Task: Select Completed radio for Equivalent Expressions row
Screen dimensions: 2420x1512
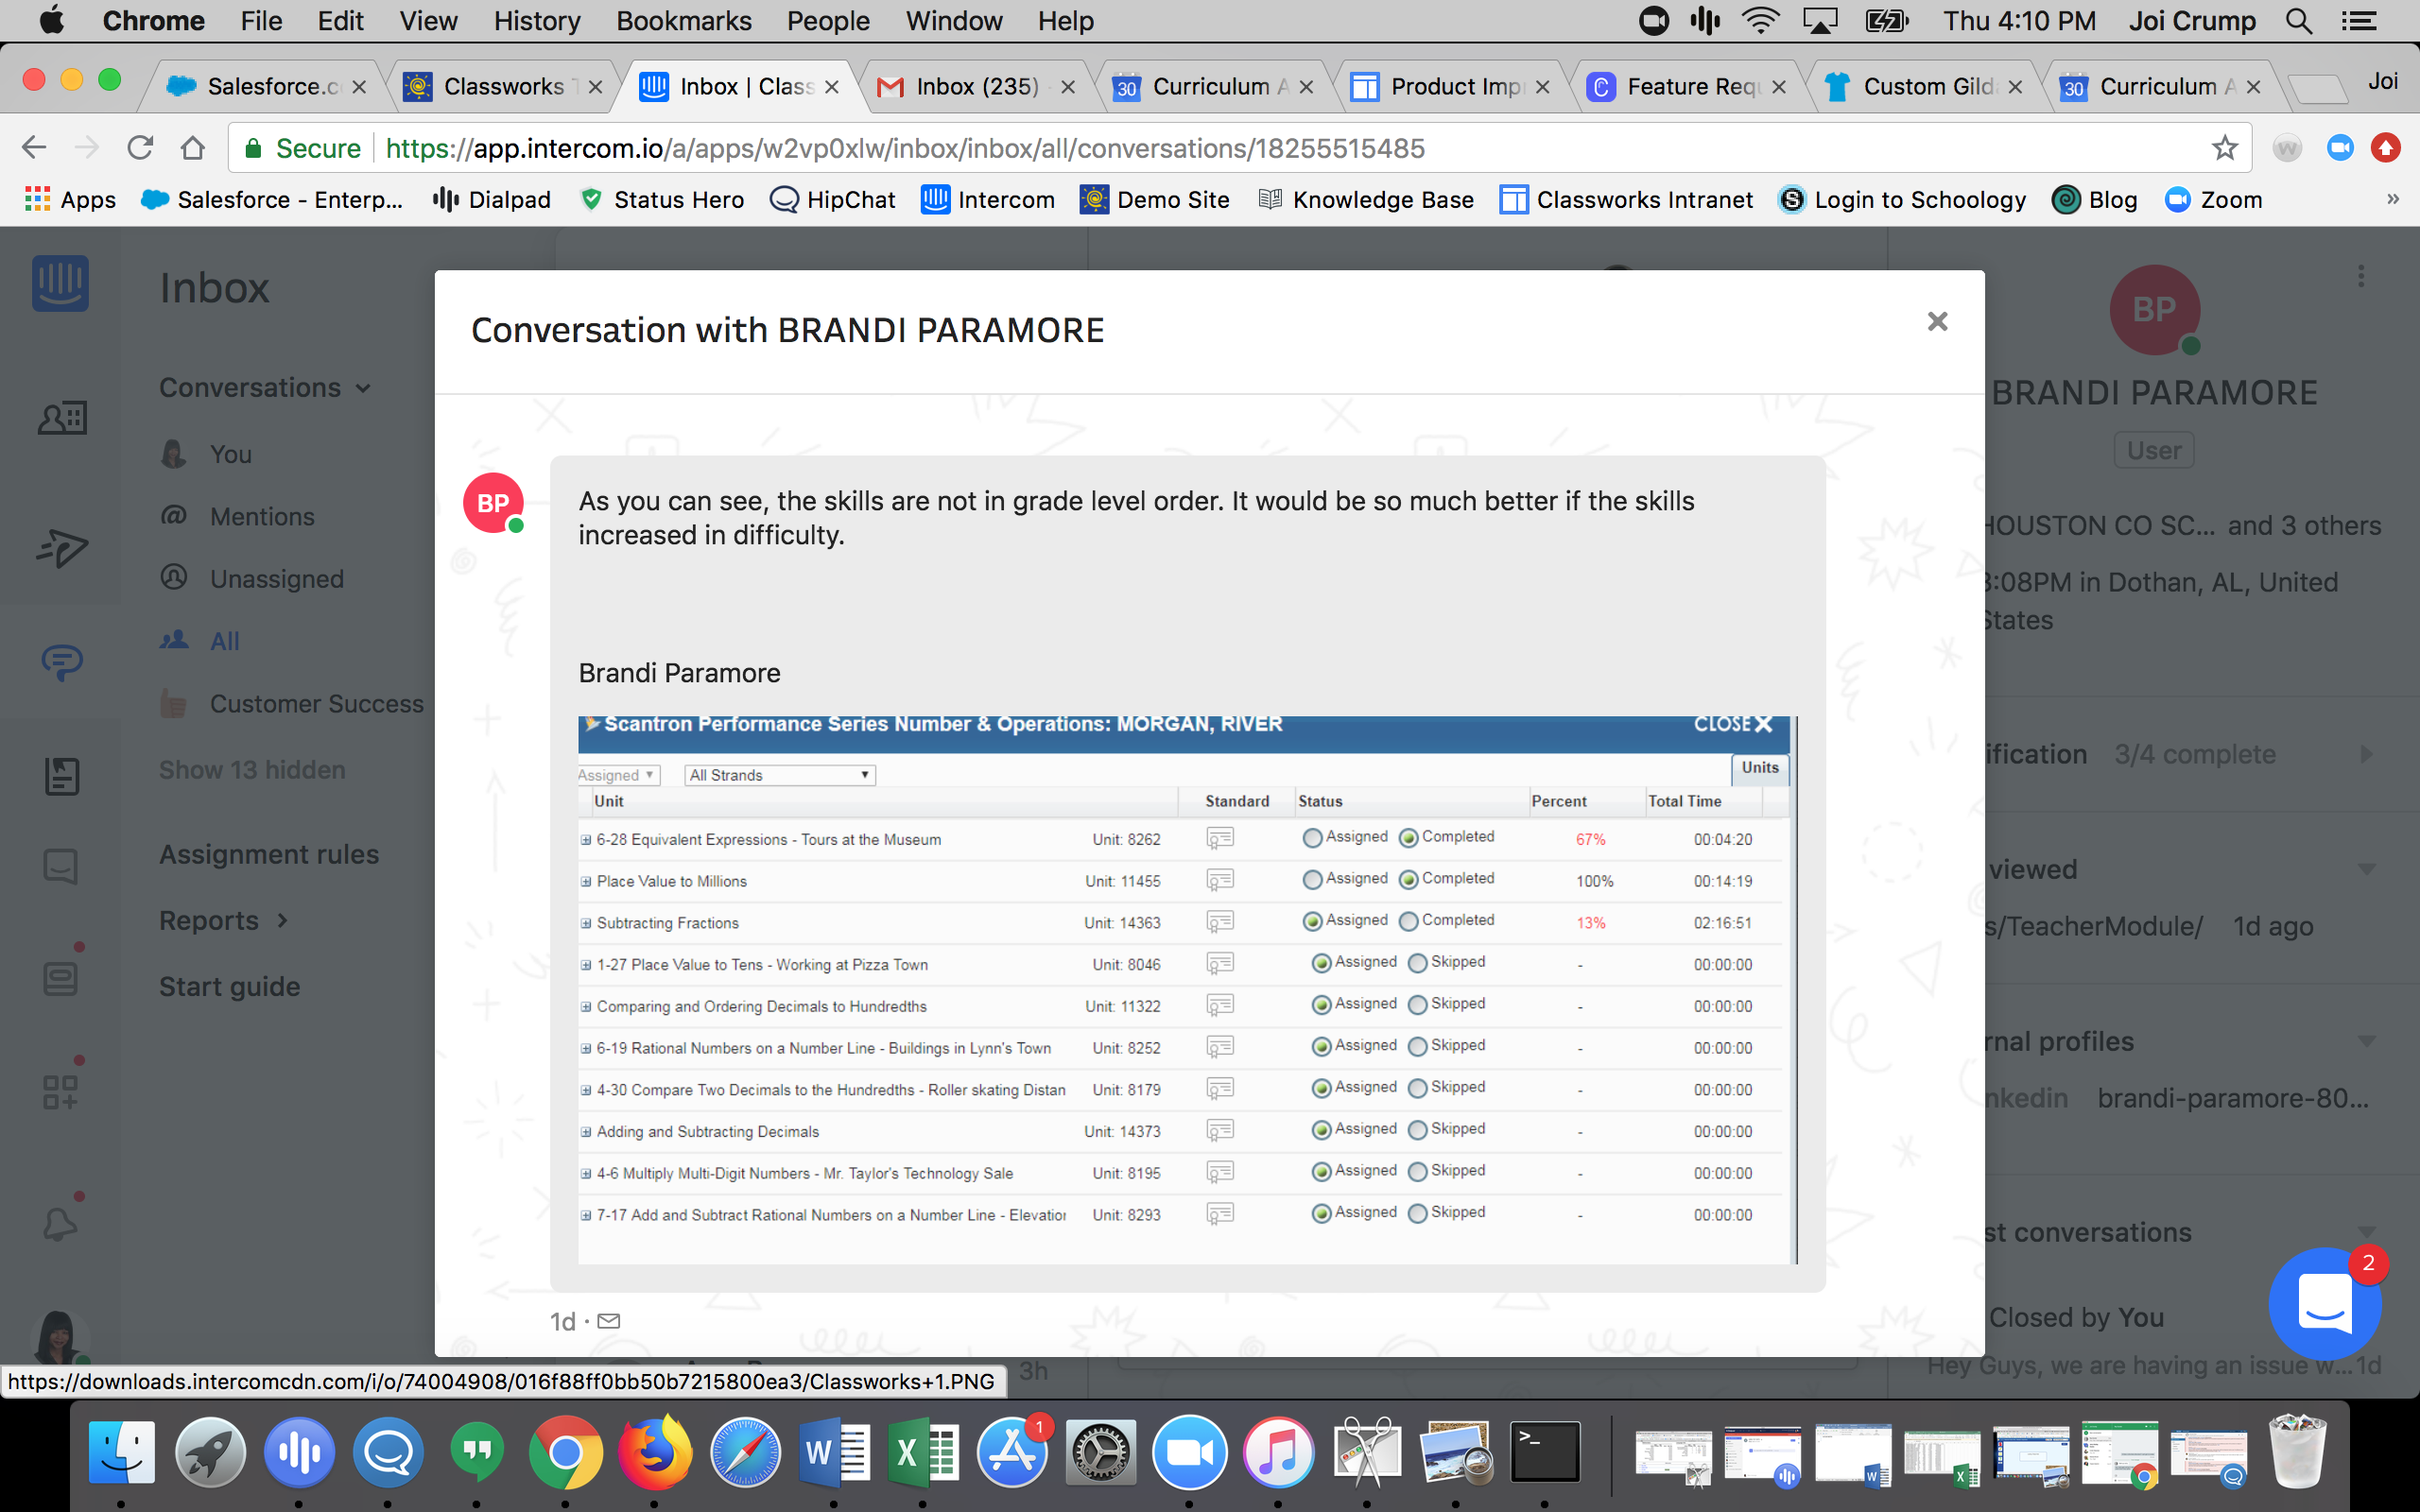Action: pos(1408,838)
